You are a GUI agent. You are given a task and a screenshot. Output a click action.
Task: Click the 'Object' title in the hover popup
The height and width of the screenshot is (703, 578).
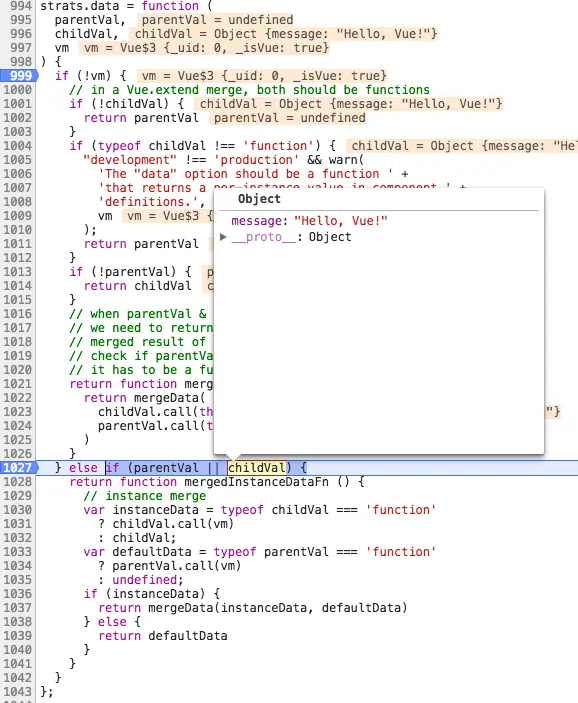click(259, 199)
